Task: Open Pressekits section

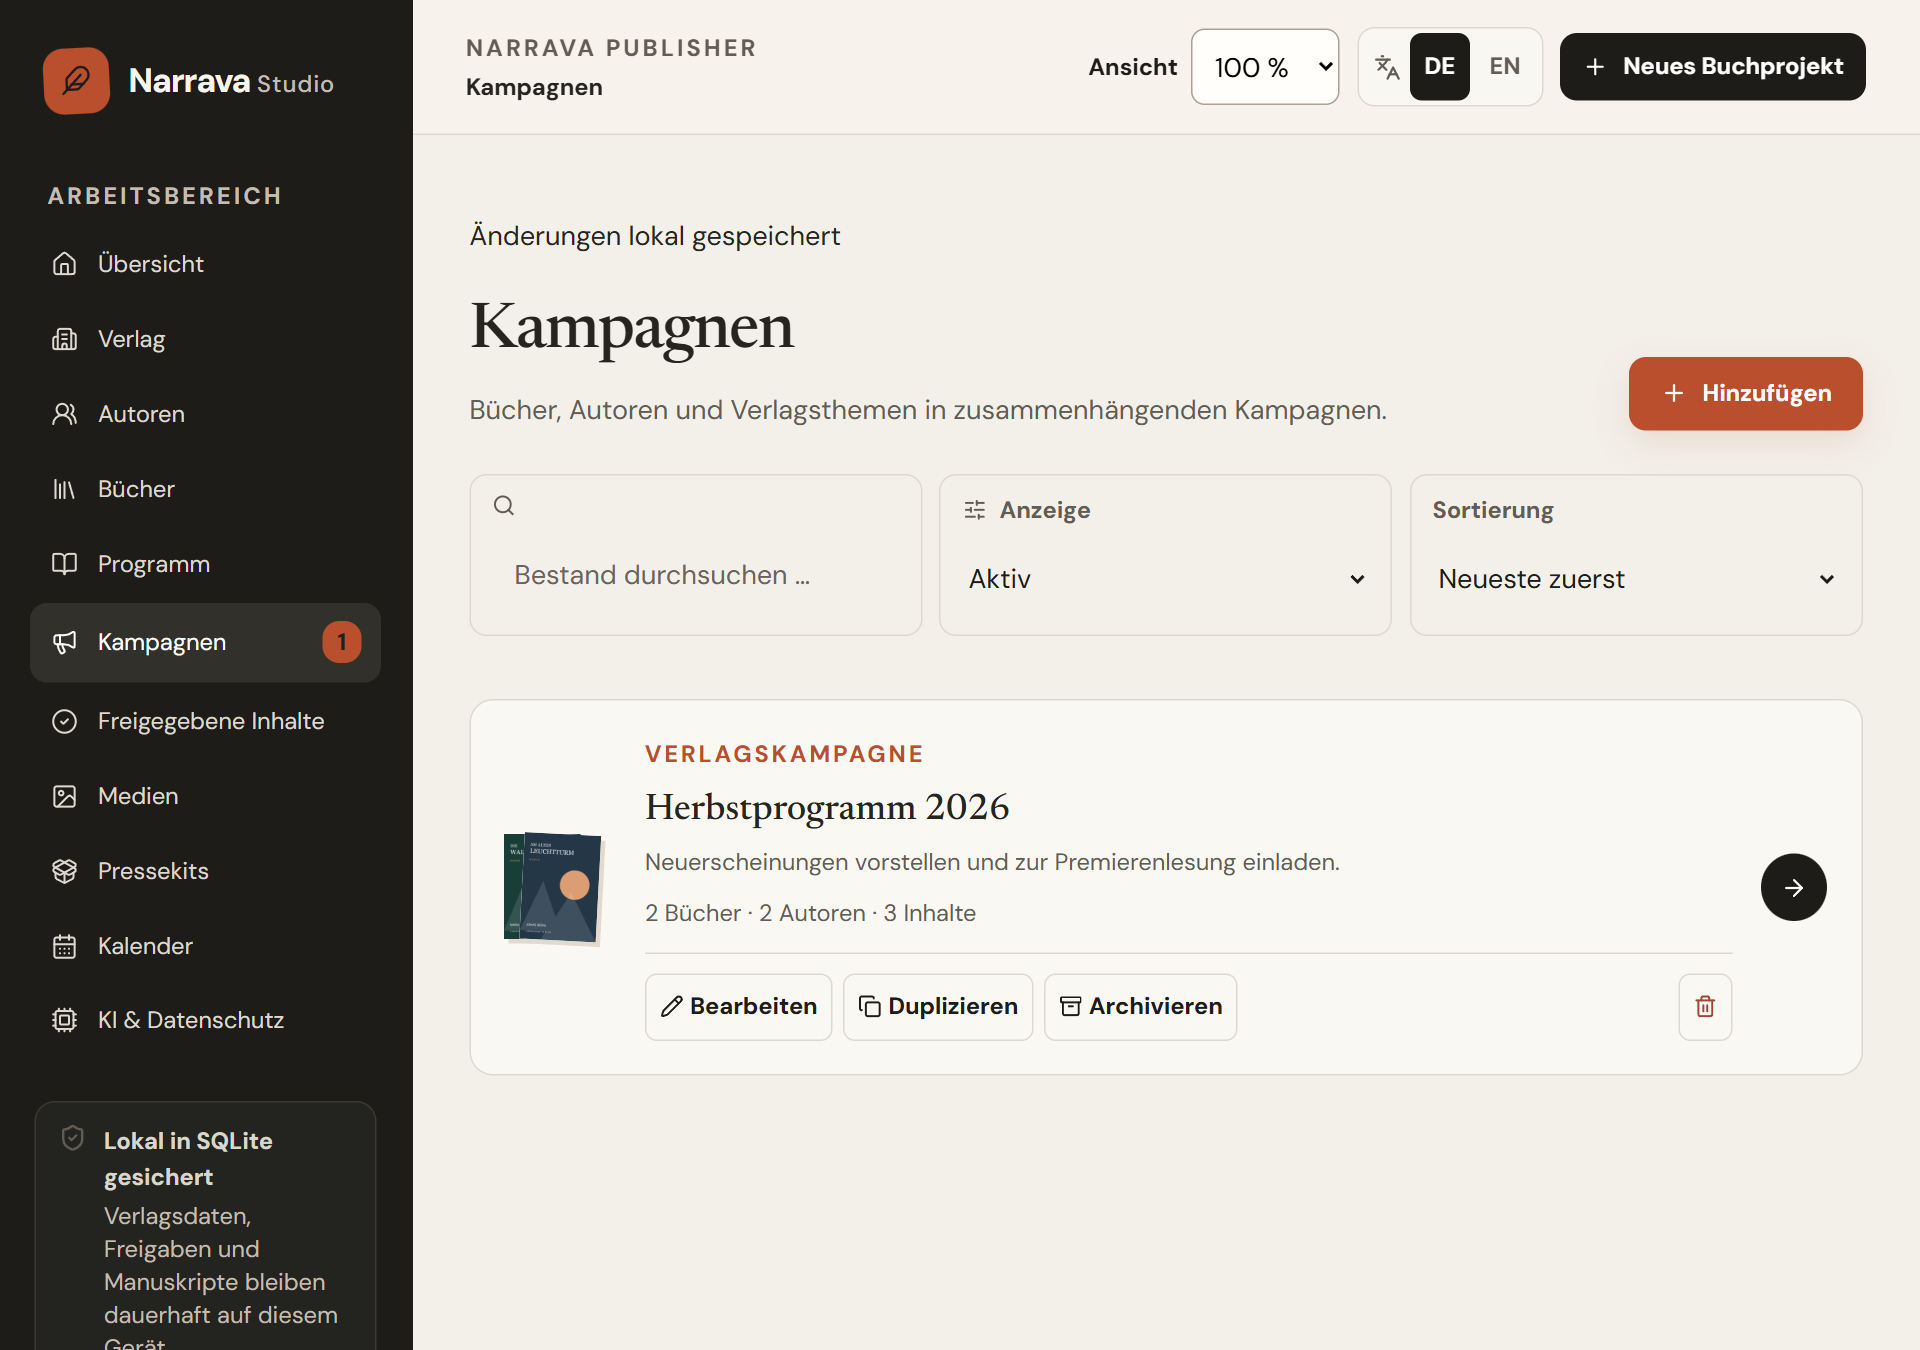Action: coord(205,871)
